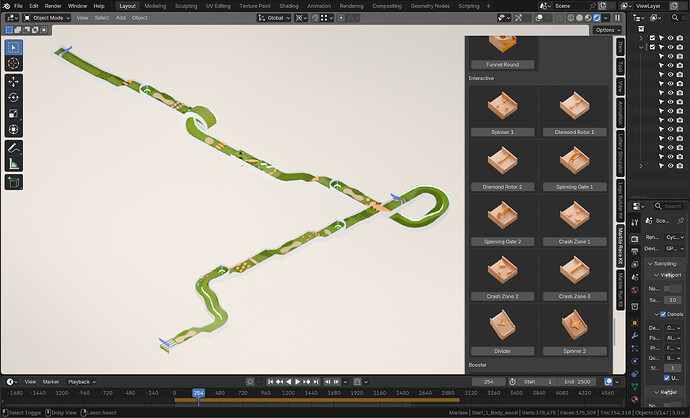This screenshot has height=418, width=690.
Task: Disable rendering for first collection camera icon
Action: coord(680,38)
